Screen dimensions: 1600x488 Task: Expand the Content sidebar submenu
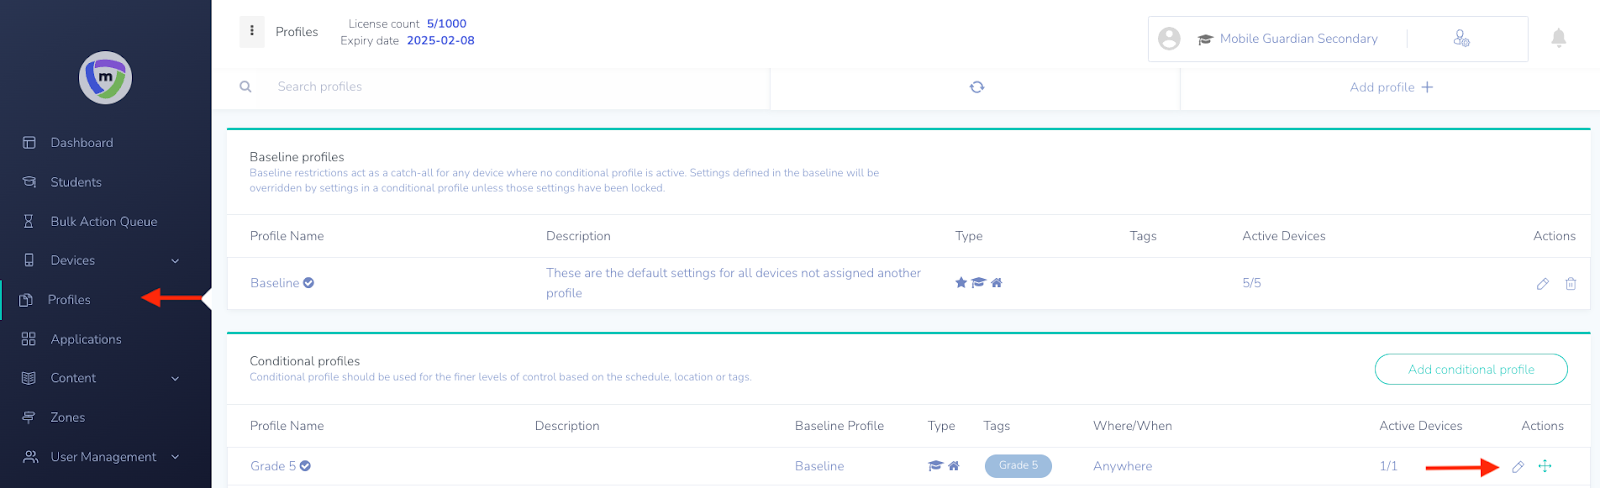(x=175, y=379)
